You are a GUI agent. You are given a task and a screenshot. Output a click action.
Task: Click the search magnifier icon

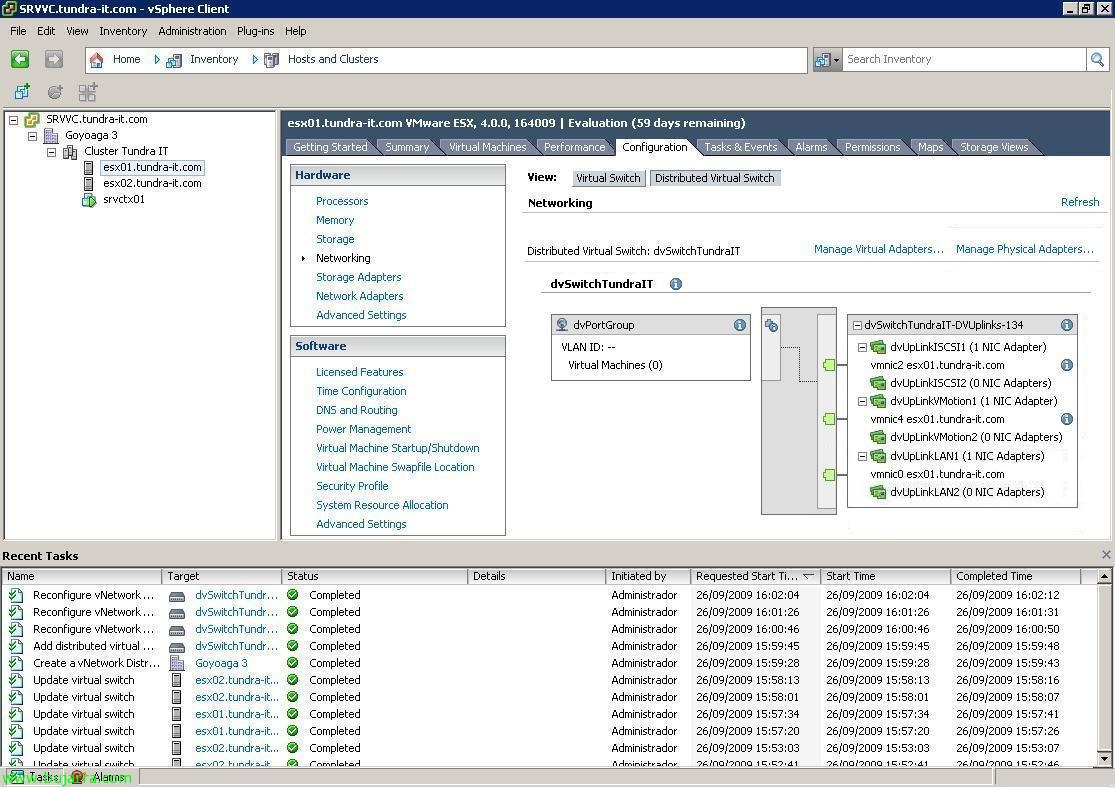(x=1097, y=60)
